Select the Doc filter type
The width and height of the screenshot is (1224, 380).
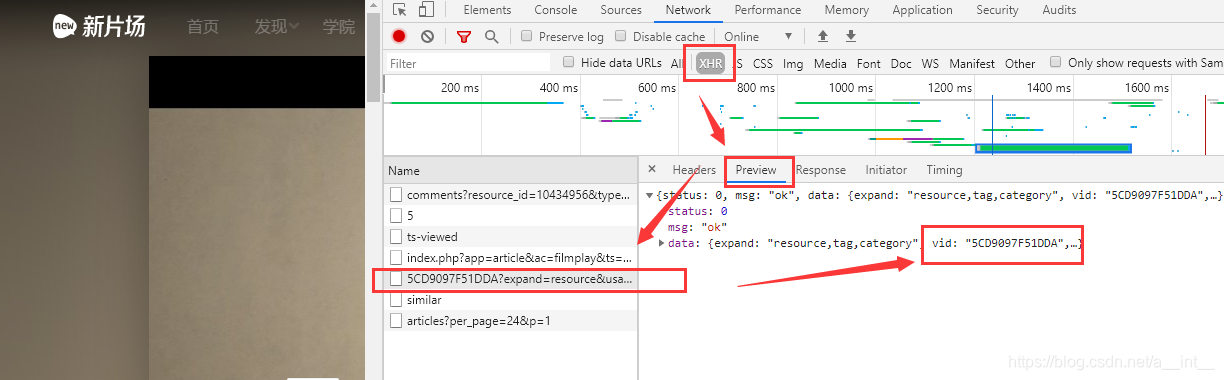(x=901, y=63)
